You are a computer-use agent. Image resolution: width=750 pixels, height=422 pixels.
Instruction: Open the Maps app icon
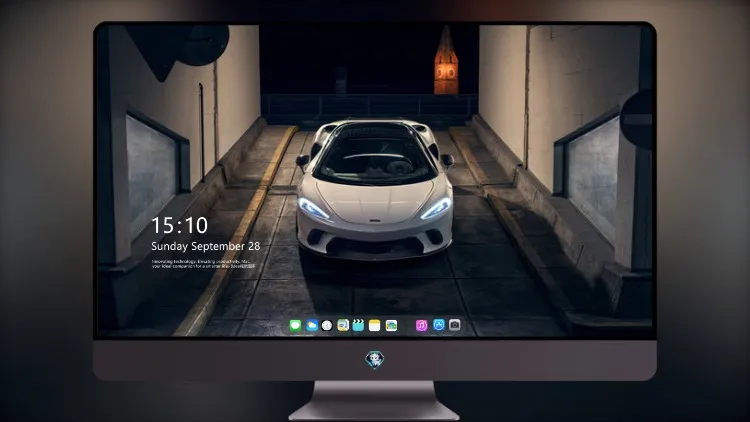click(x=343, y=325)
